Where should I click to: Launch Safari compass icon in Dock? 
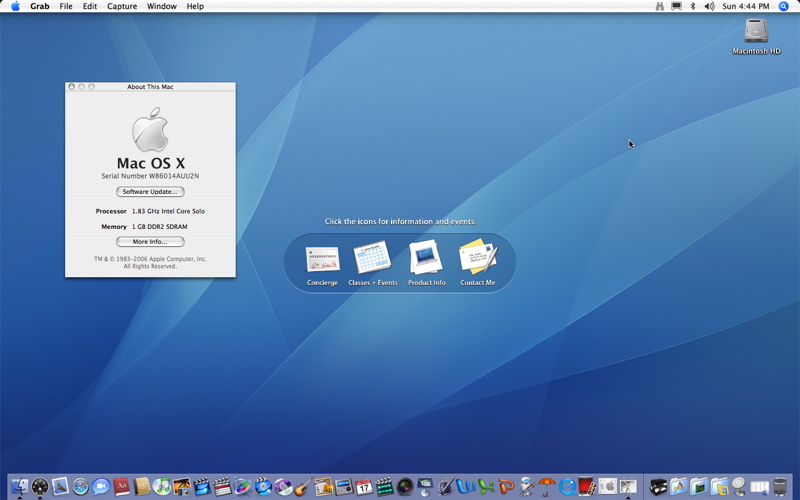tap(81, 486)
